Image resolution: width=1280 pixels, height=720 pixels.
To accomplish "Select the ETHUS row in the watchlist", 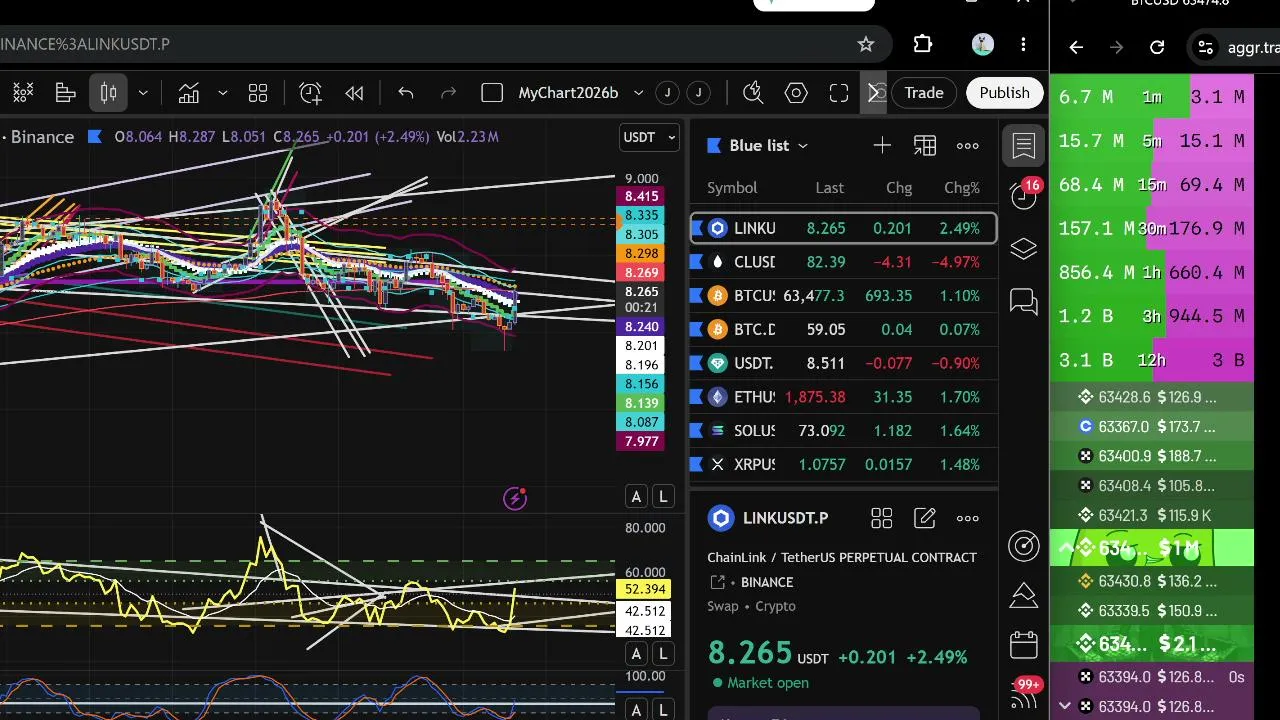I will pyautogui.click(x=843, y=397).
